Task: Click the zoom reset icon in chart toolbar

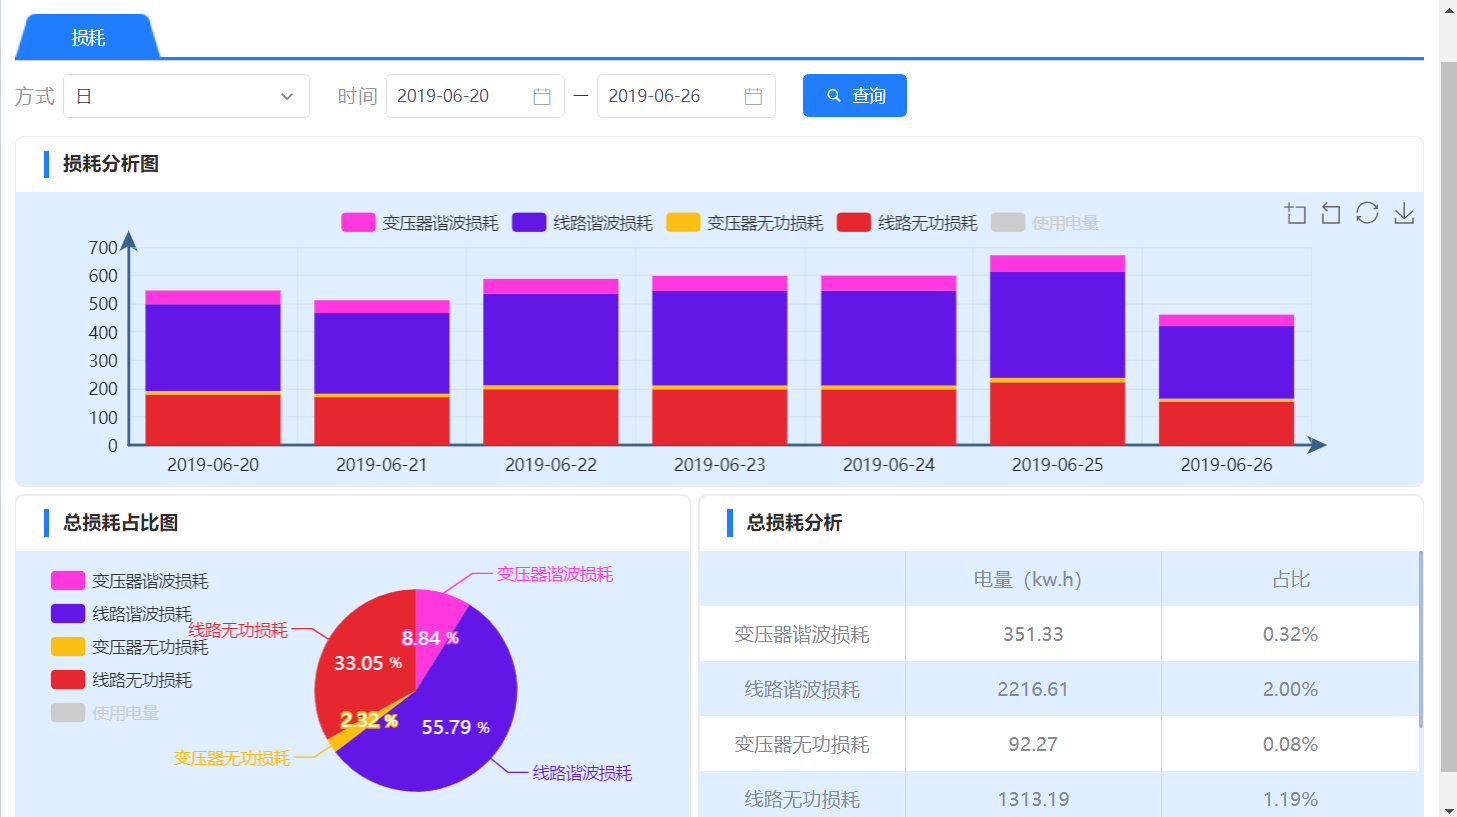Action: [x=1331, y=213]
